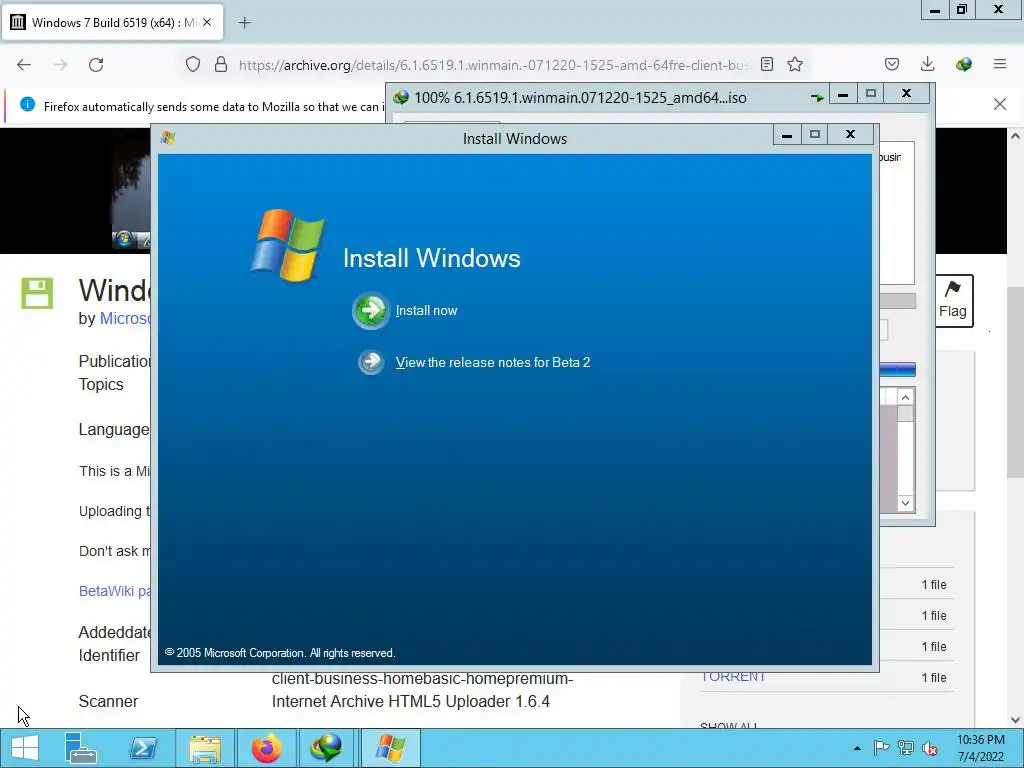Reload the archive.org page
The image size is (1024, 768).
coord(96,65)
